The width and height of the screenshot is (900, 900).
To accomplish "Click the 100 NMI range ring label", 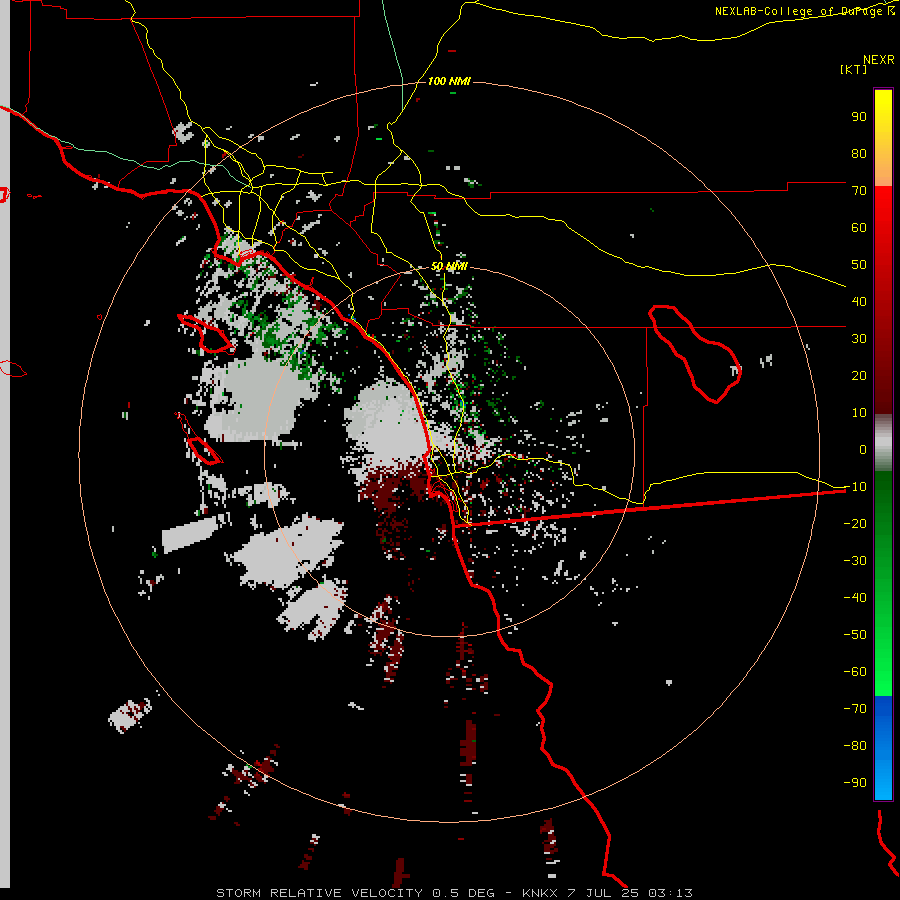I will click(449, 81).
